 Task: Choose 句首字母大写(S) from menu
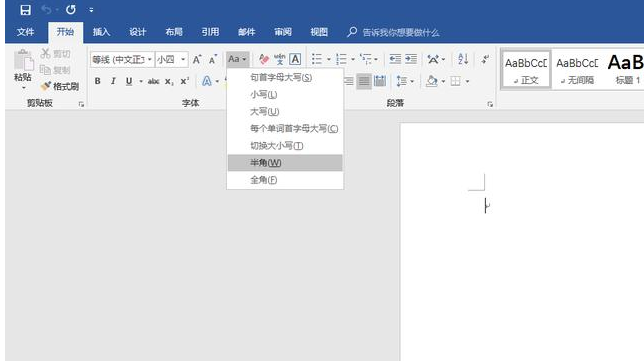285,77
